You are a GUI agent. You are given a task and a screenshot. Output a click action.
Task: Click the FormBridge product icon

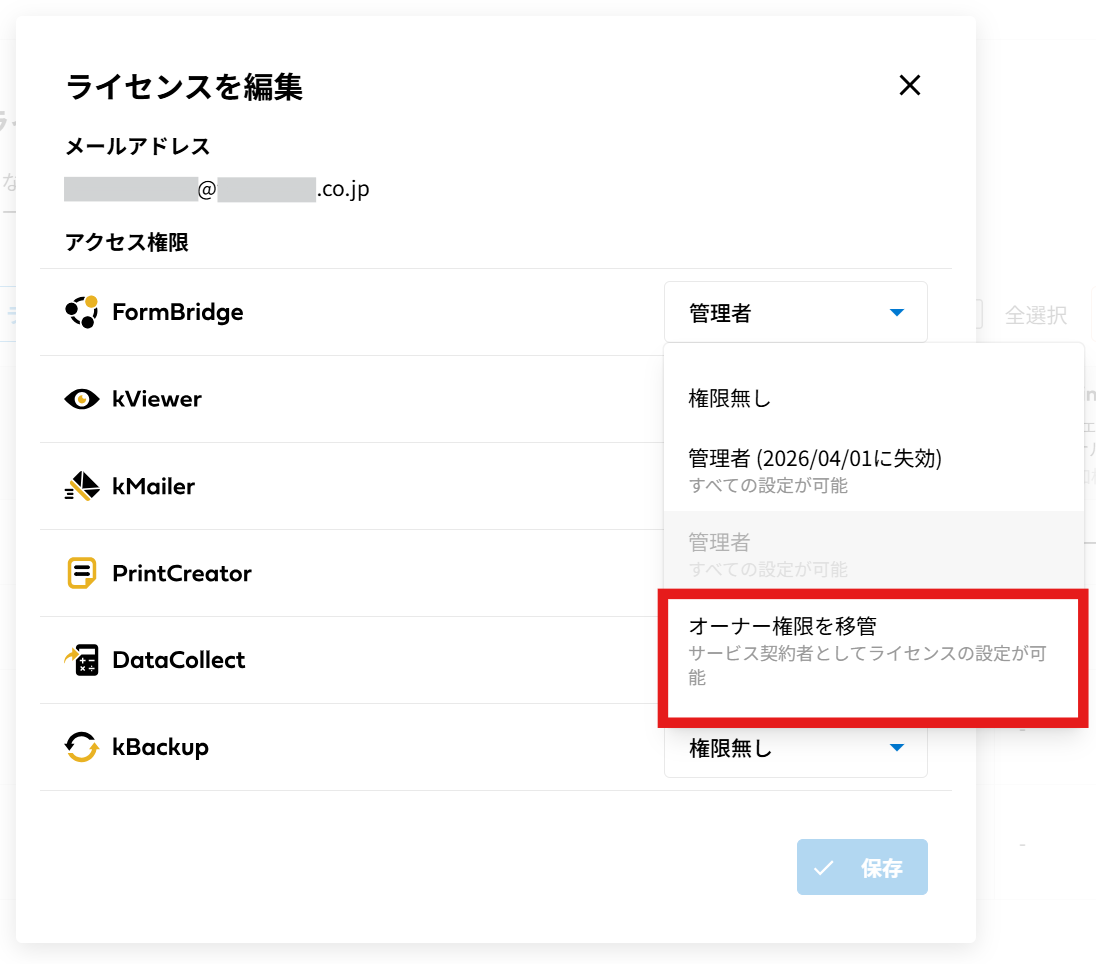tap(81, 312)
